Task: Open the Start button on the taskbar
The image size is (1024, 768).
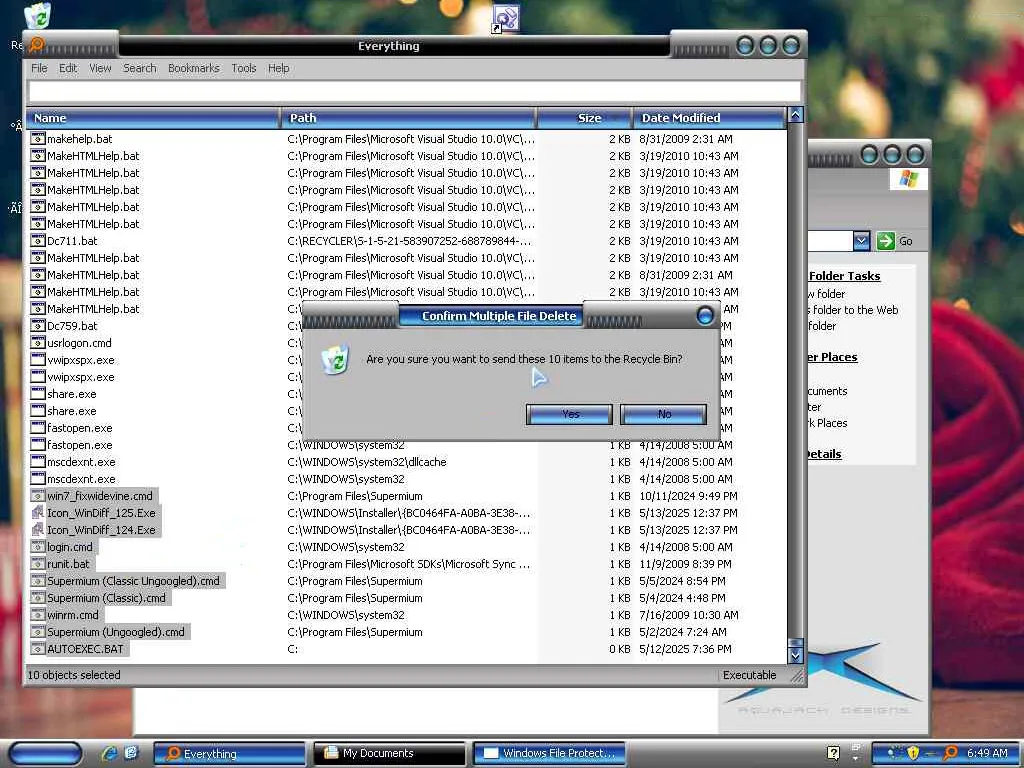Action: (46, 754)
